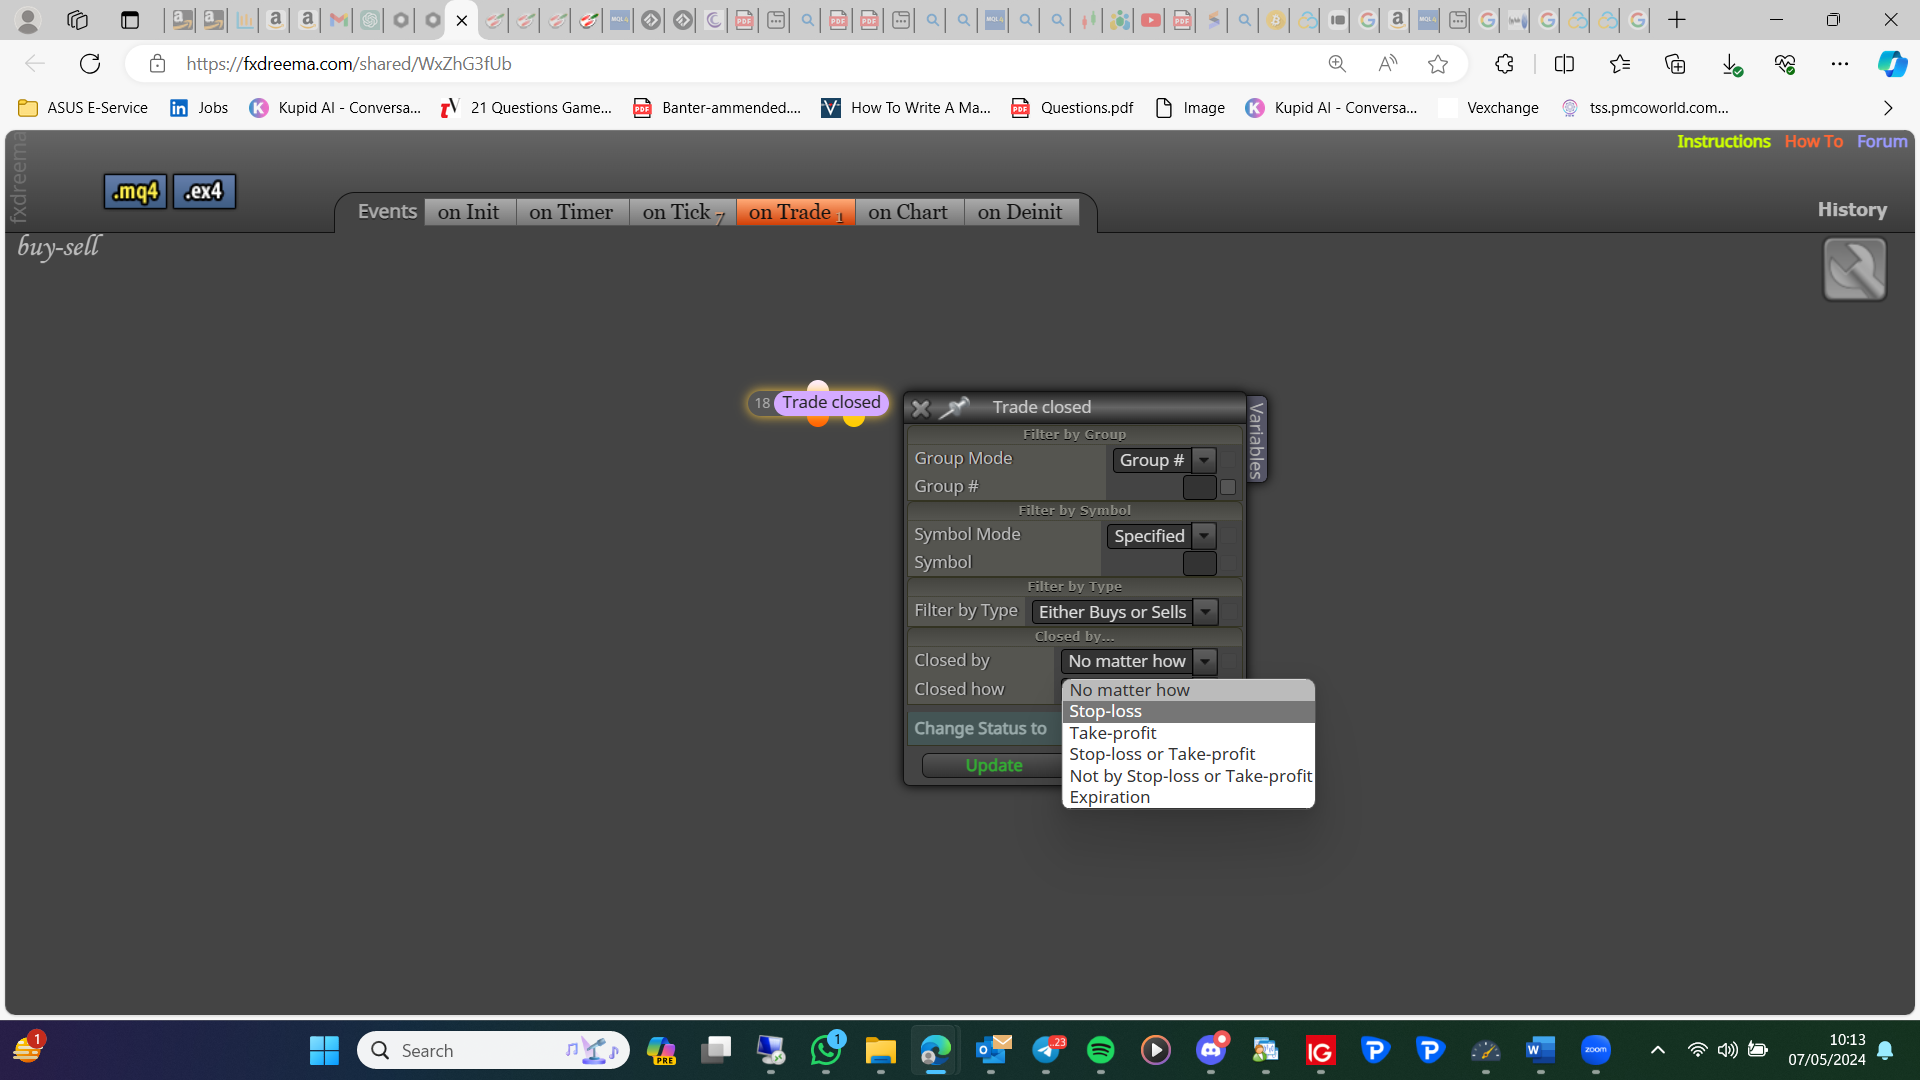This screenshot has height=1080, width=1920.
Task: Open the History panel
Action: pos(1852,209)
